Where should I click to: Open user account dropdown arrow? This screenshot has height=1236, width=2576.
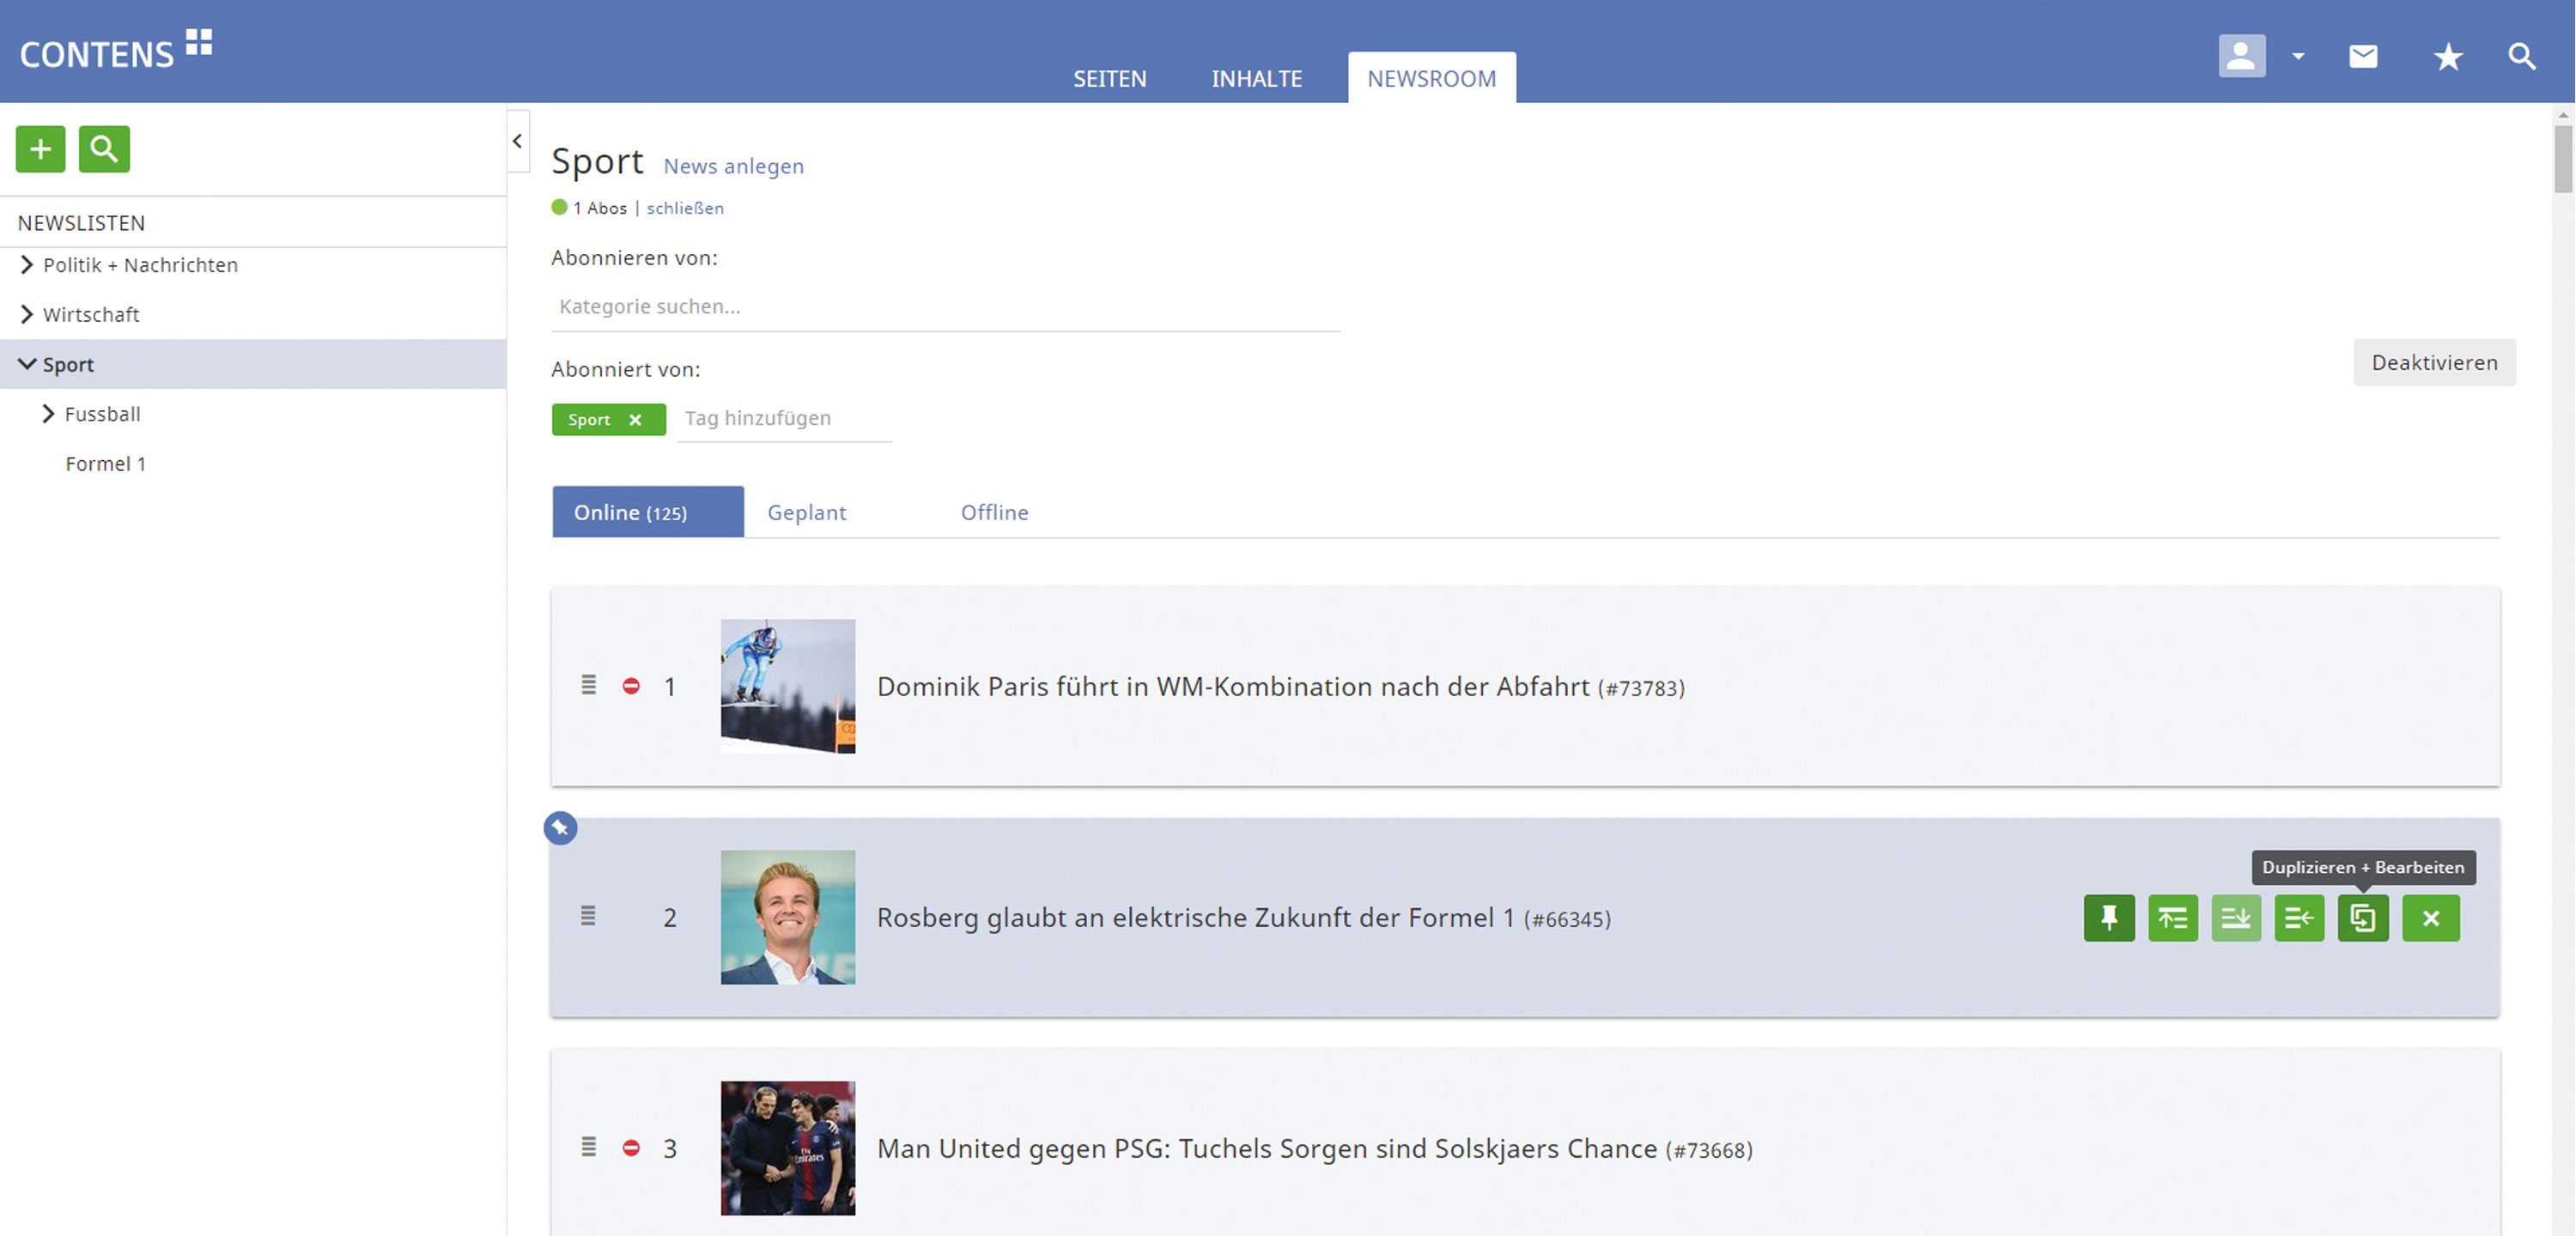point(2298,56)
